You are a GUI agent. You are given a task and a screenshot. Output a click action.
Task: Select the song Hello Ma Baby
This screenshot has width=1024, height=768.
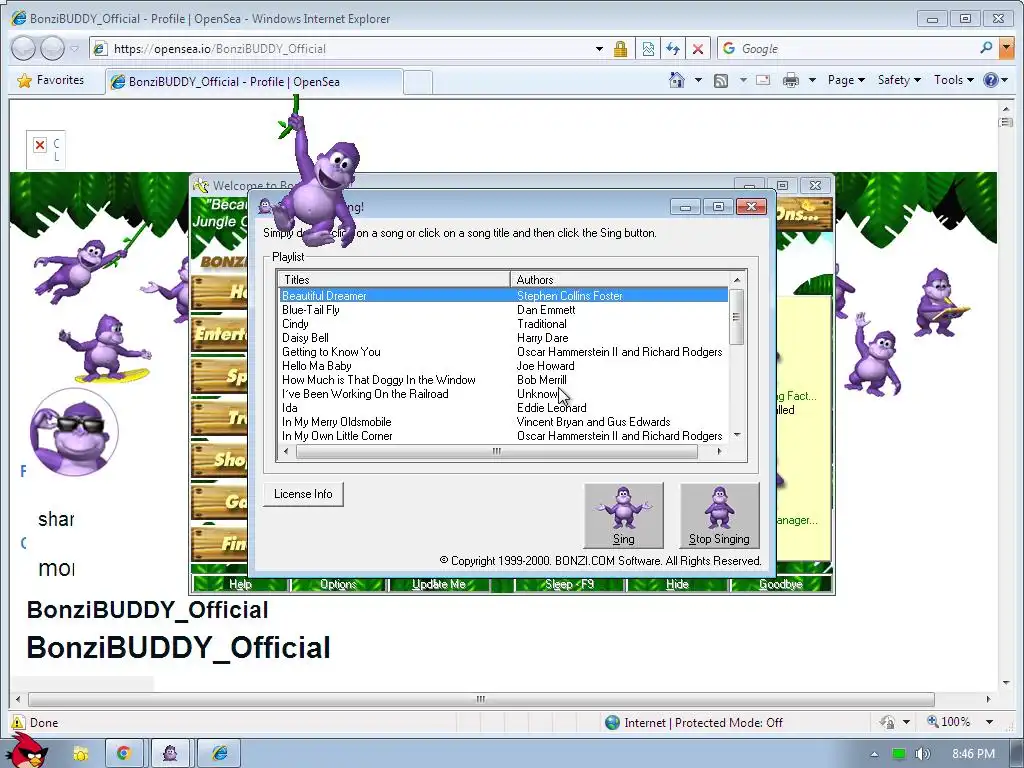[317, 366]
